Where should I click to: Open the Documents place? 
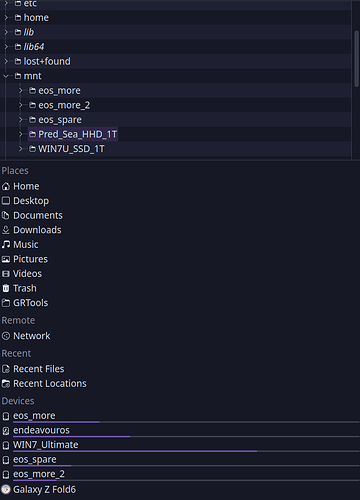pyautogui.click(x=32, y=215)
